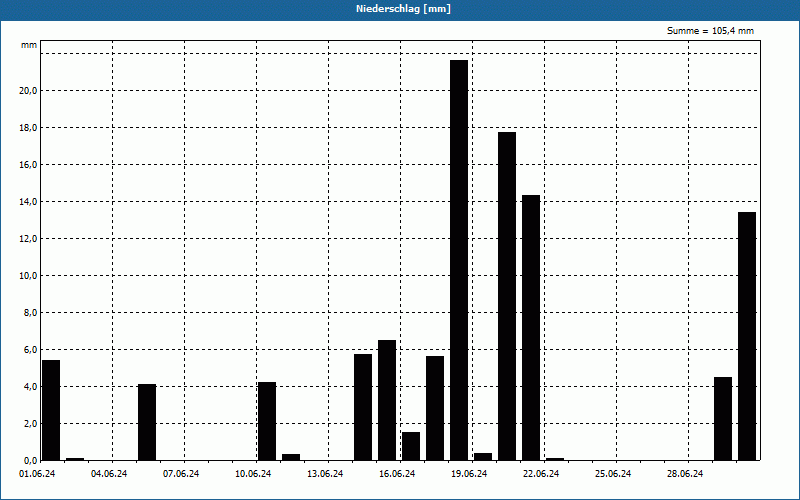The image size is (800, 500).
Task: Select the tallest bar above 20 mm
Action: [459, 260]
